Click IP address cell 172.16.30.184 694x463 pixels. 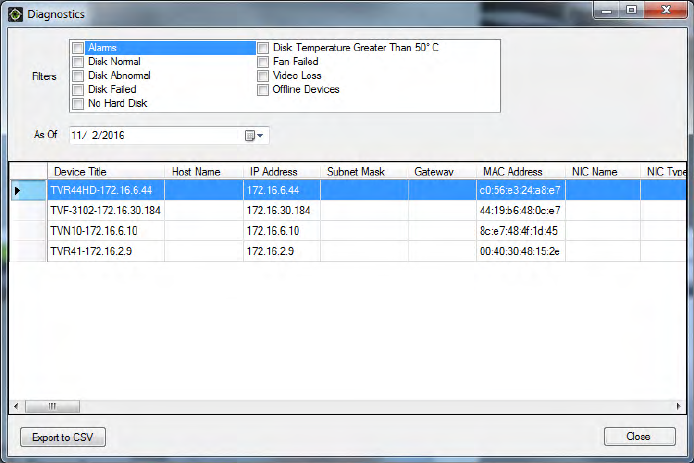[x=281, y=210]
